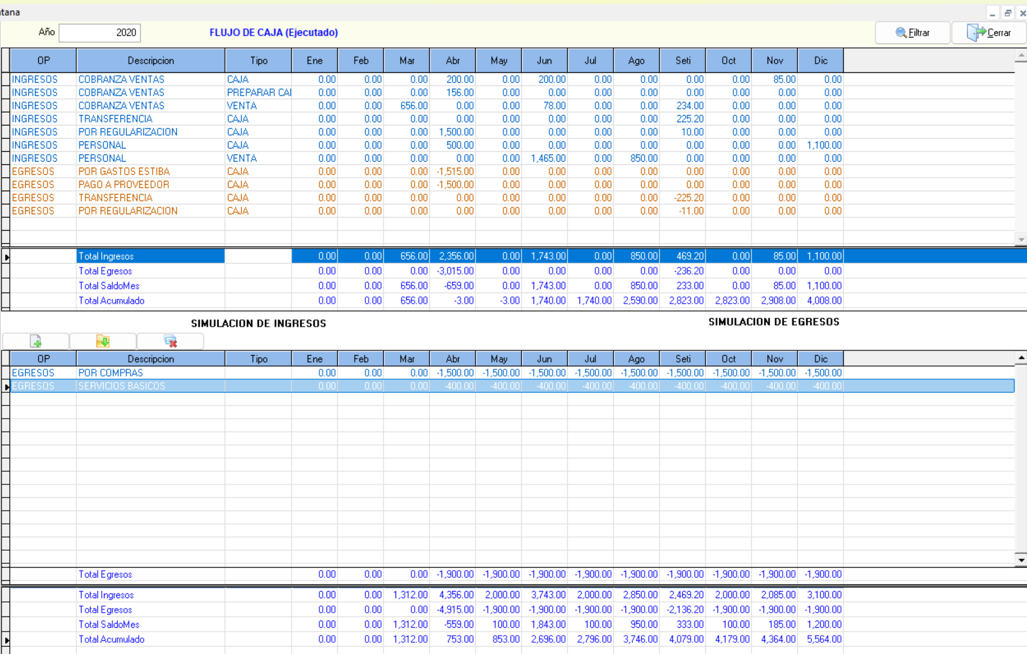Click -4,915.00 Abr in bottom Total Egresos

click(453, 609)
